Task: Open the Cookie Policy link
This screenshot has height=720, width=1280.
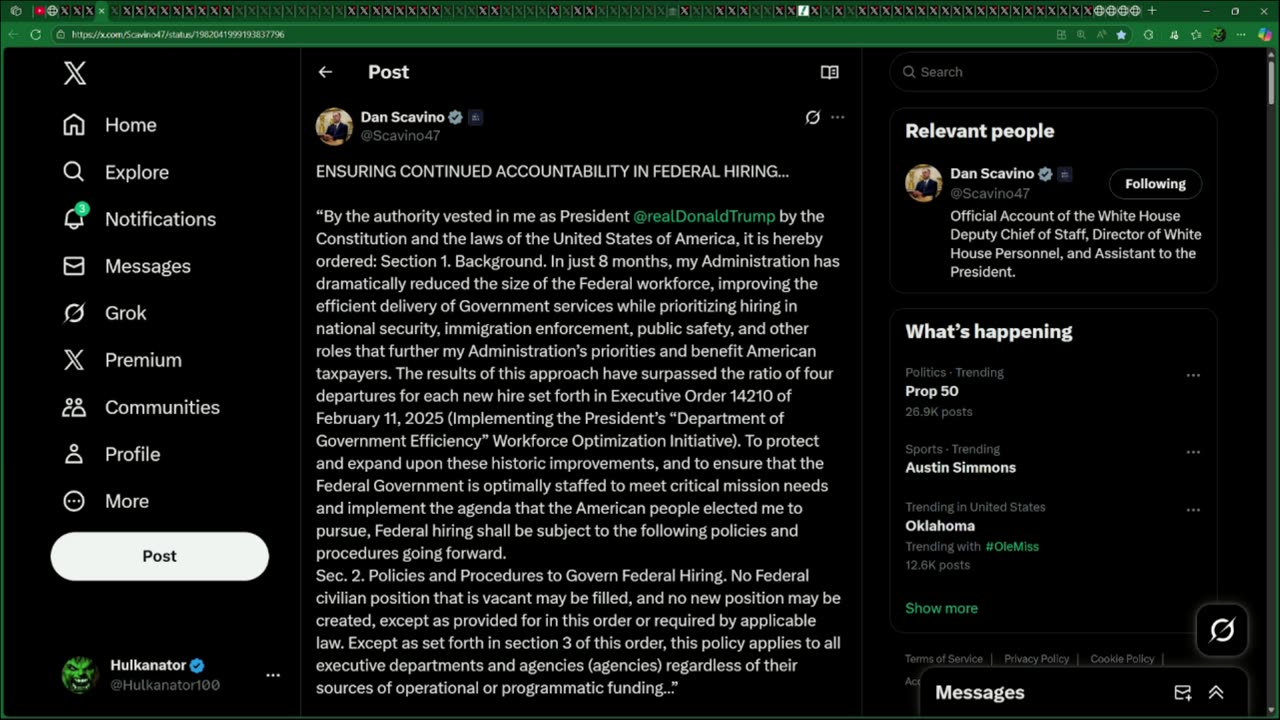Action: [1122, 659]
